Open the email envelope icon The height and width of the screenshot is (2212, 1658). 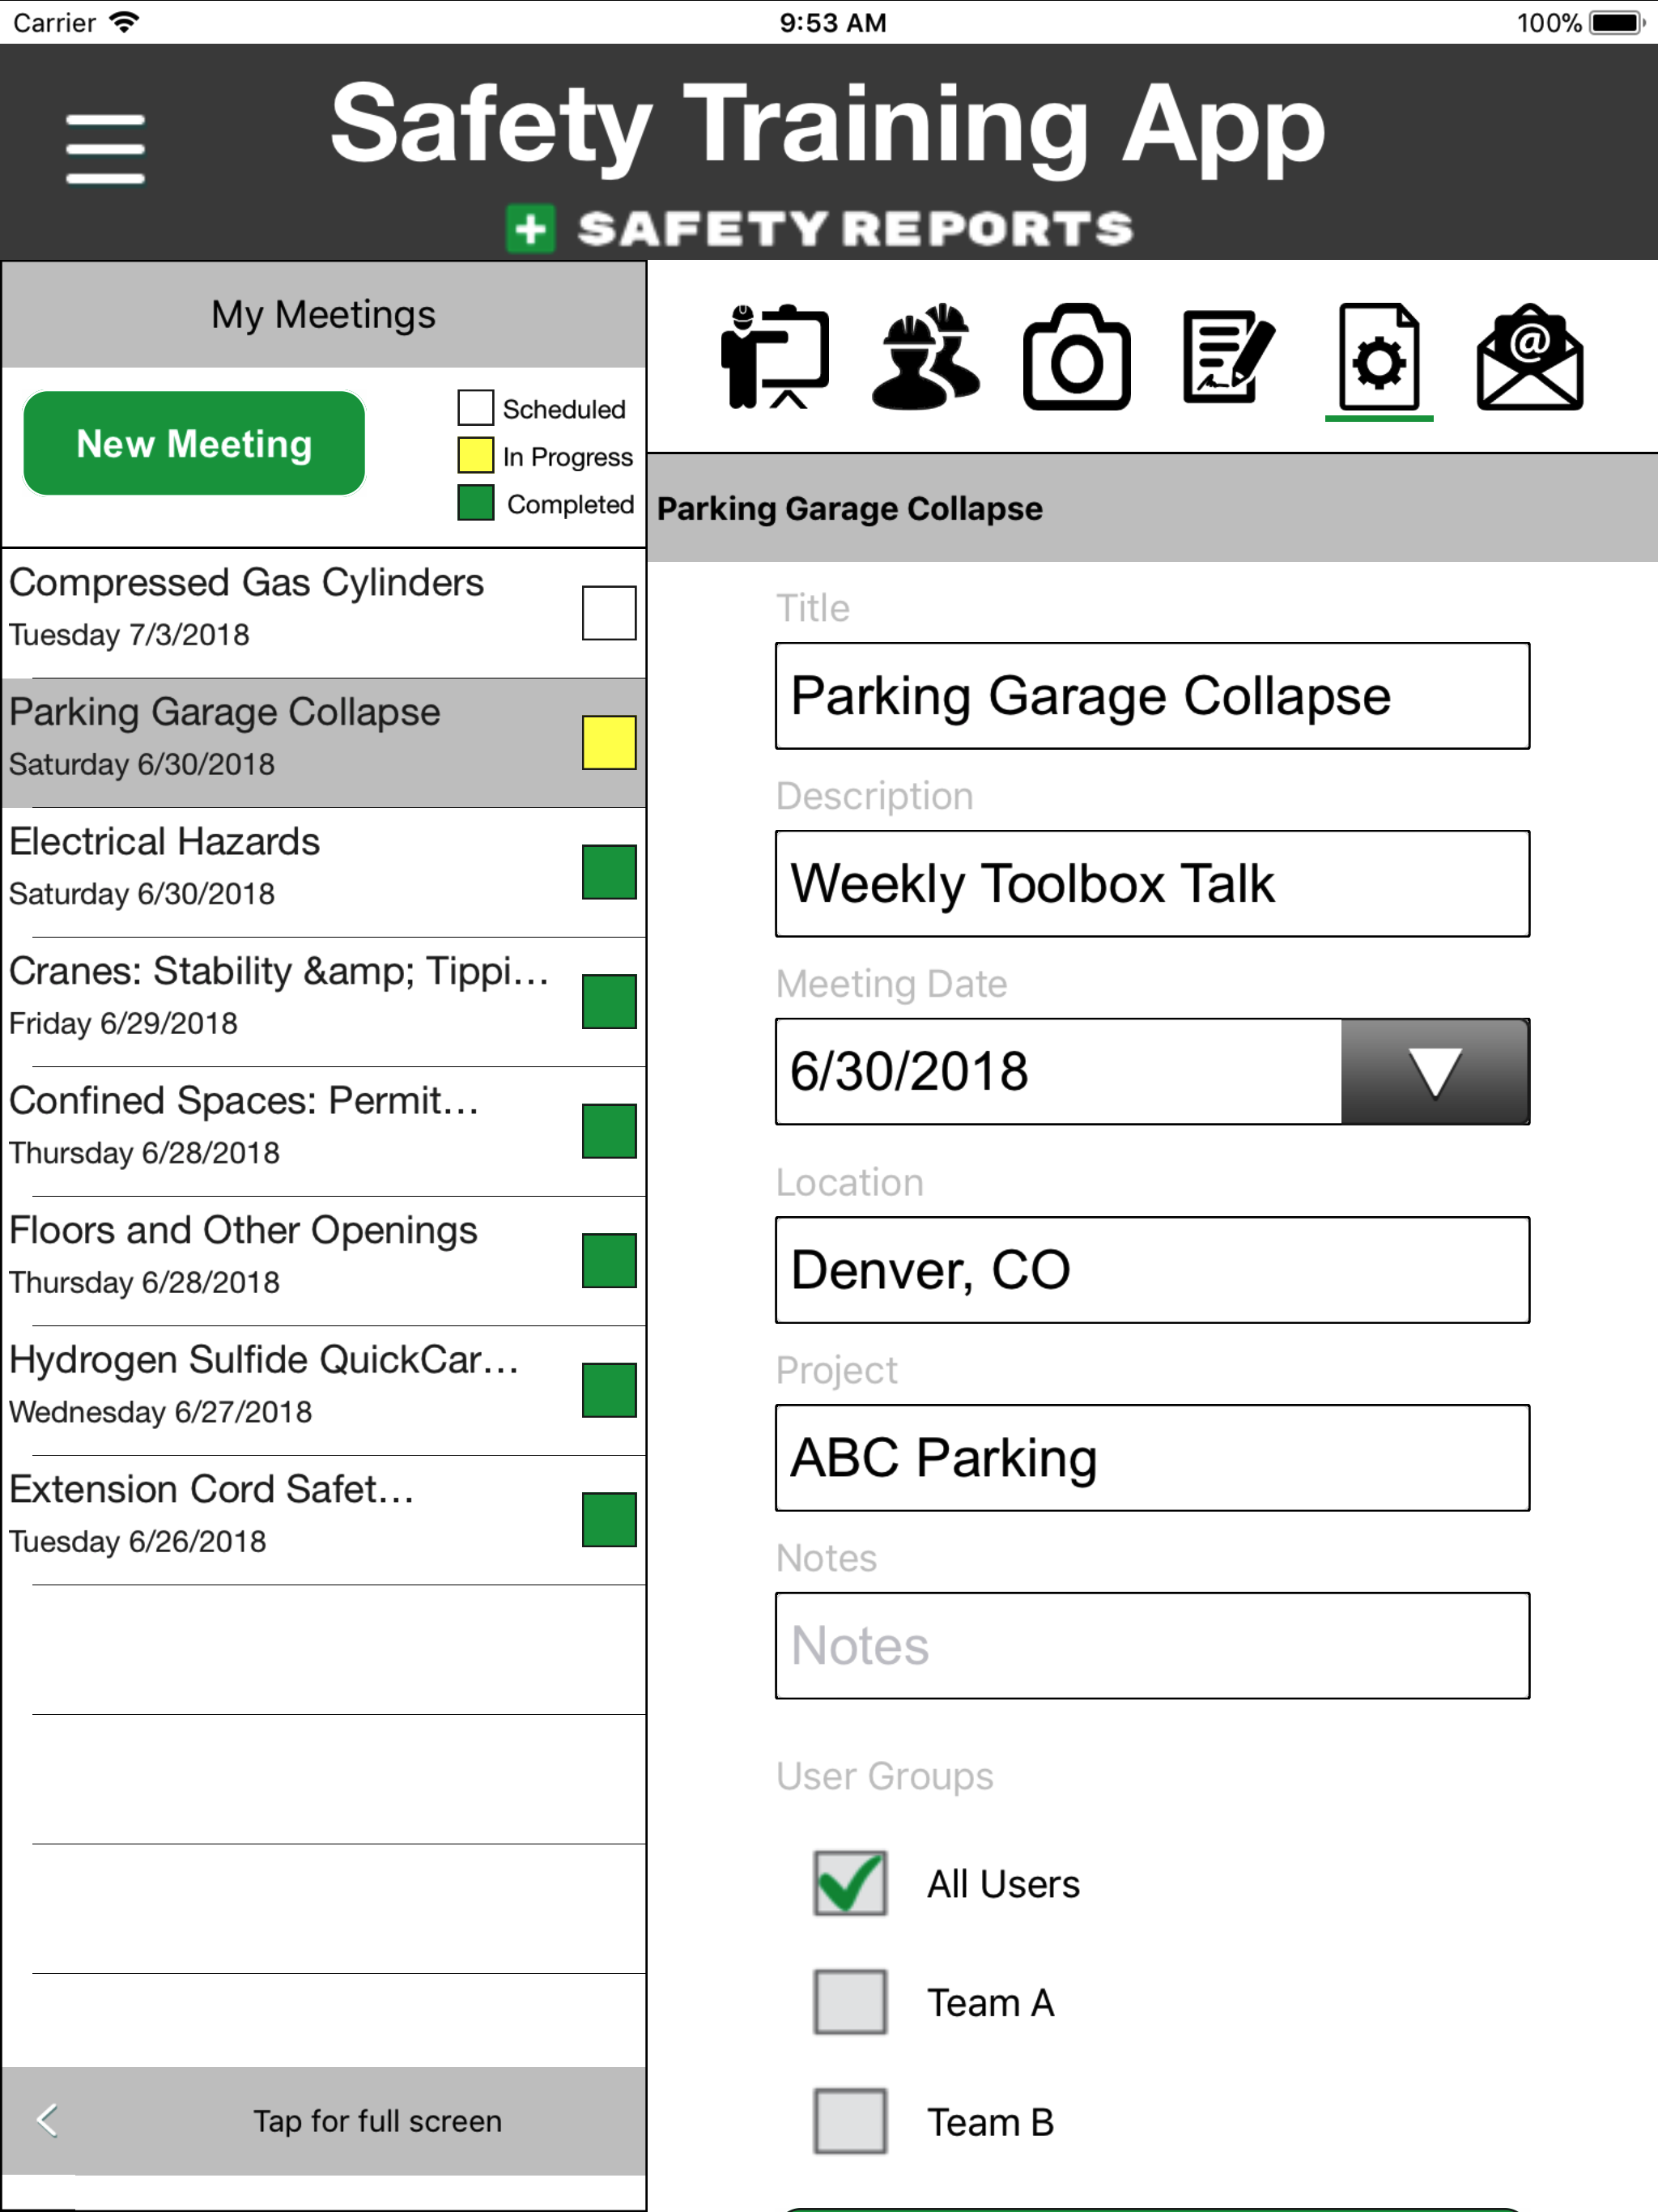(1530, 358)
